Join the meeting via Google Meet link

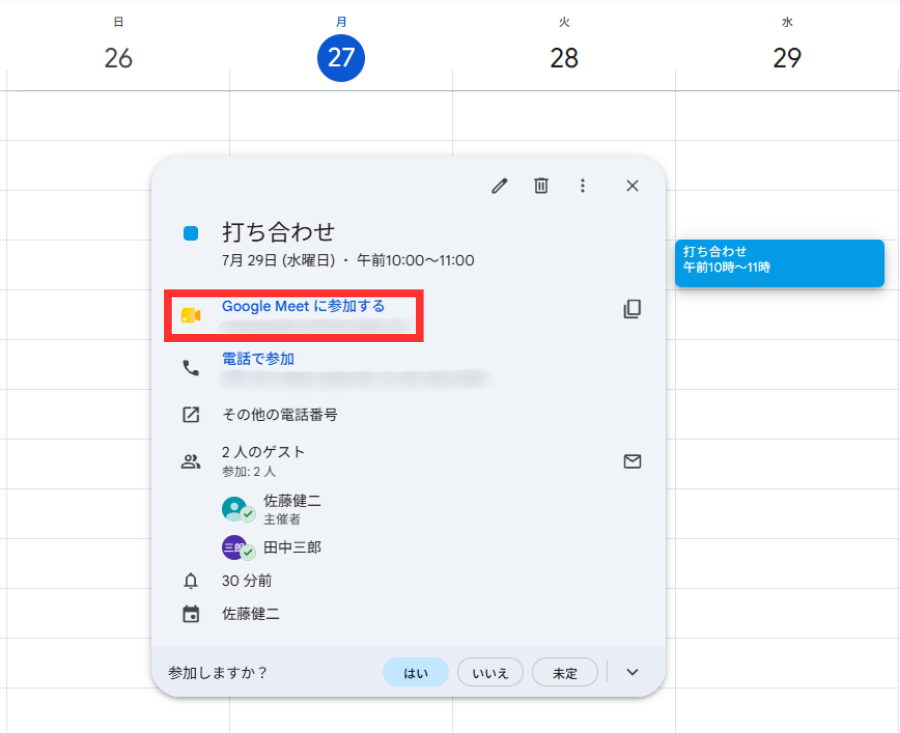(x=303, y=306)
